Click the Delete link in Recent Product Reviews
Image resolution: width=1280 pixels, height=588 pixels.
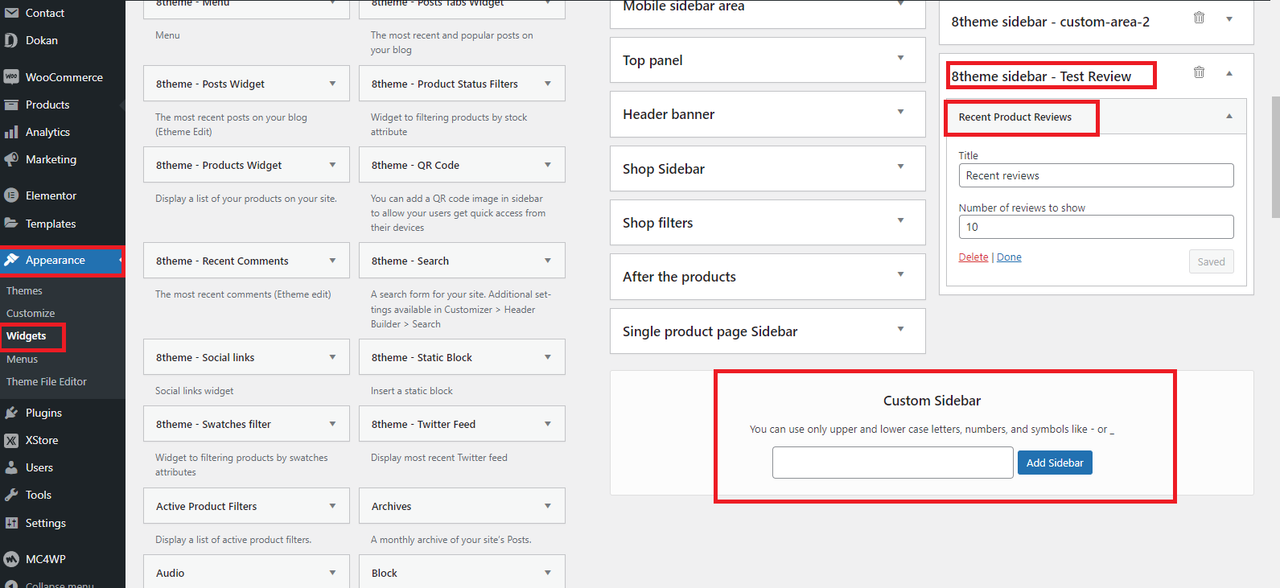[x=973, y=257]
